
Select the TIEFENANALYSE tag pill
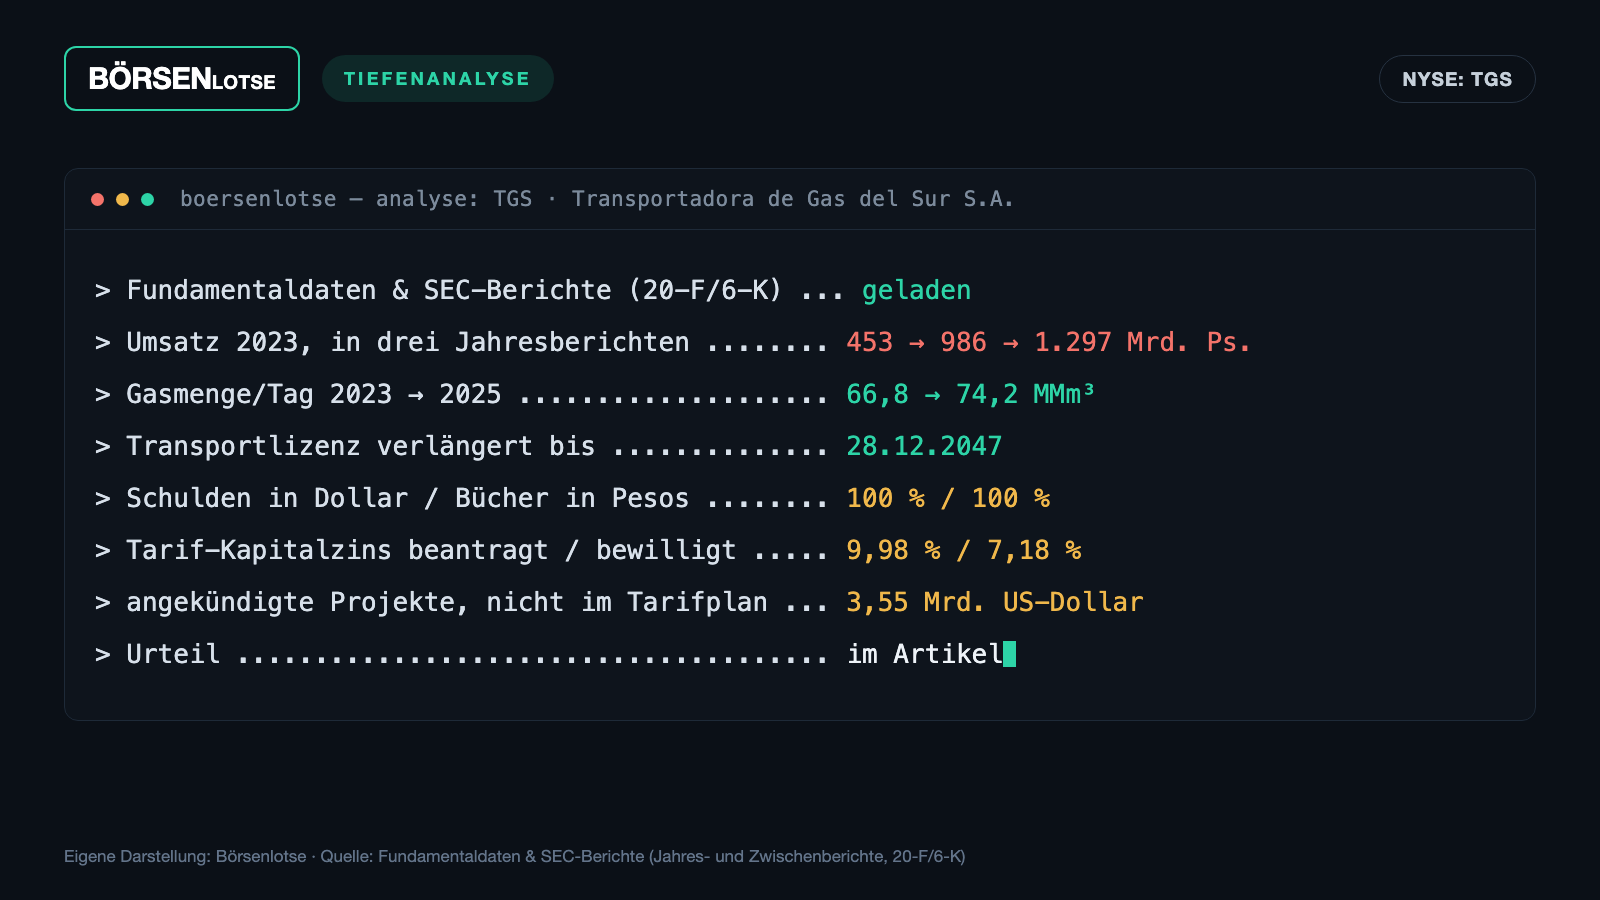click(x=437, y=79)
